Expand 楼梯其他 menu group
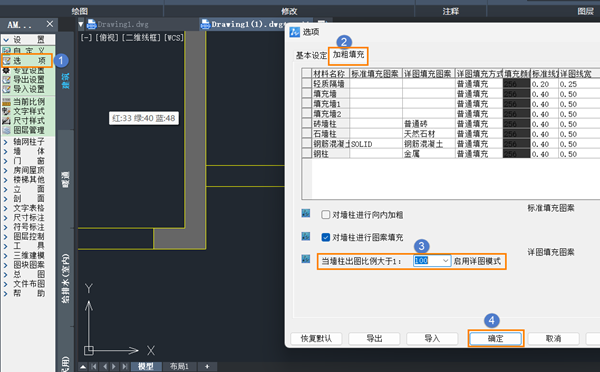This screenshot has width=600, height=372. click(6, 180)
